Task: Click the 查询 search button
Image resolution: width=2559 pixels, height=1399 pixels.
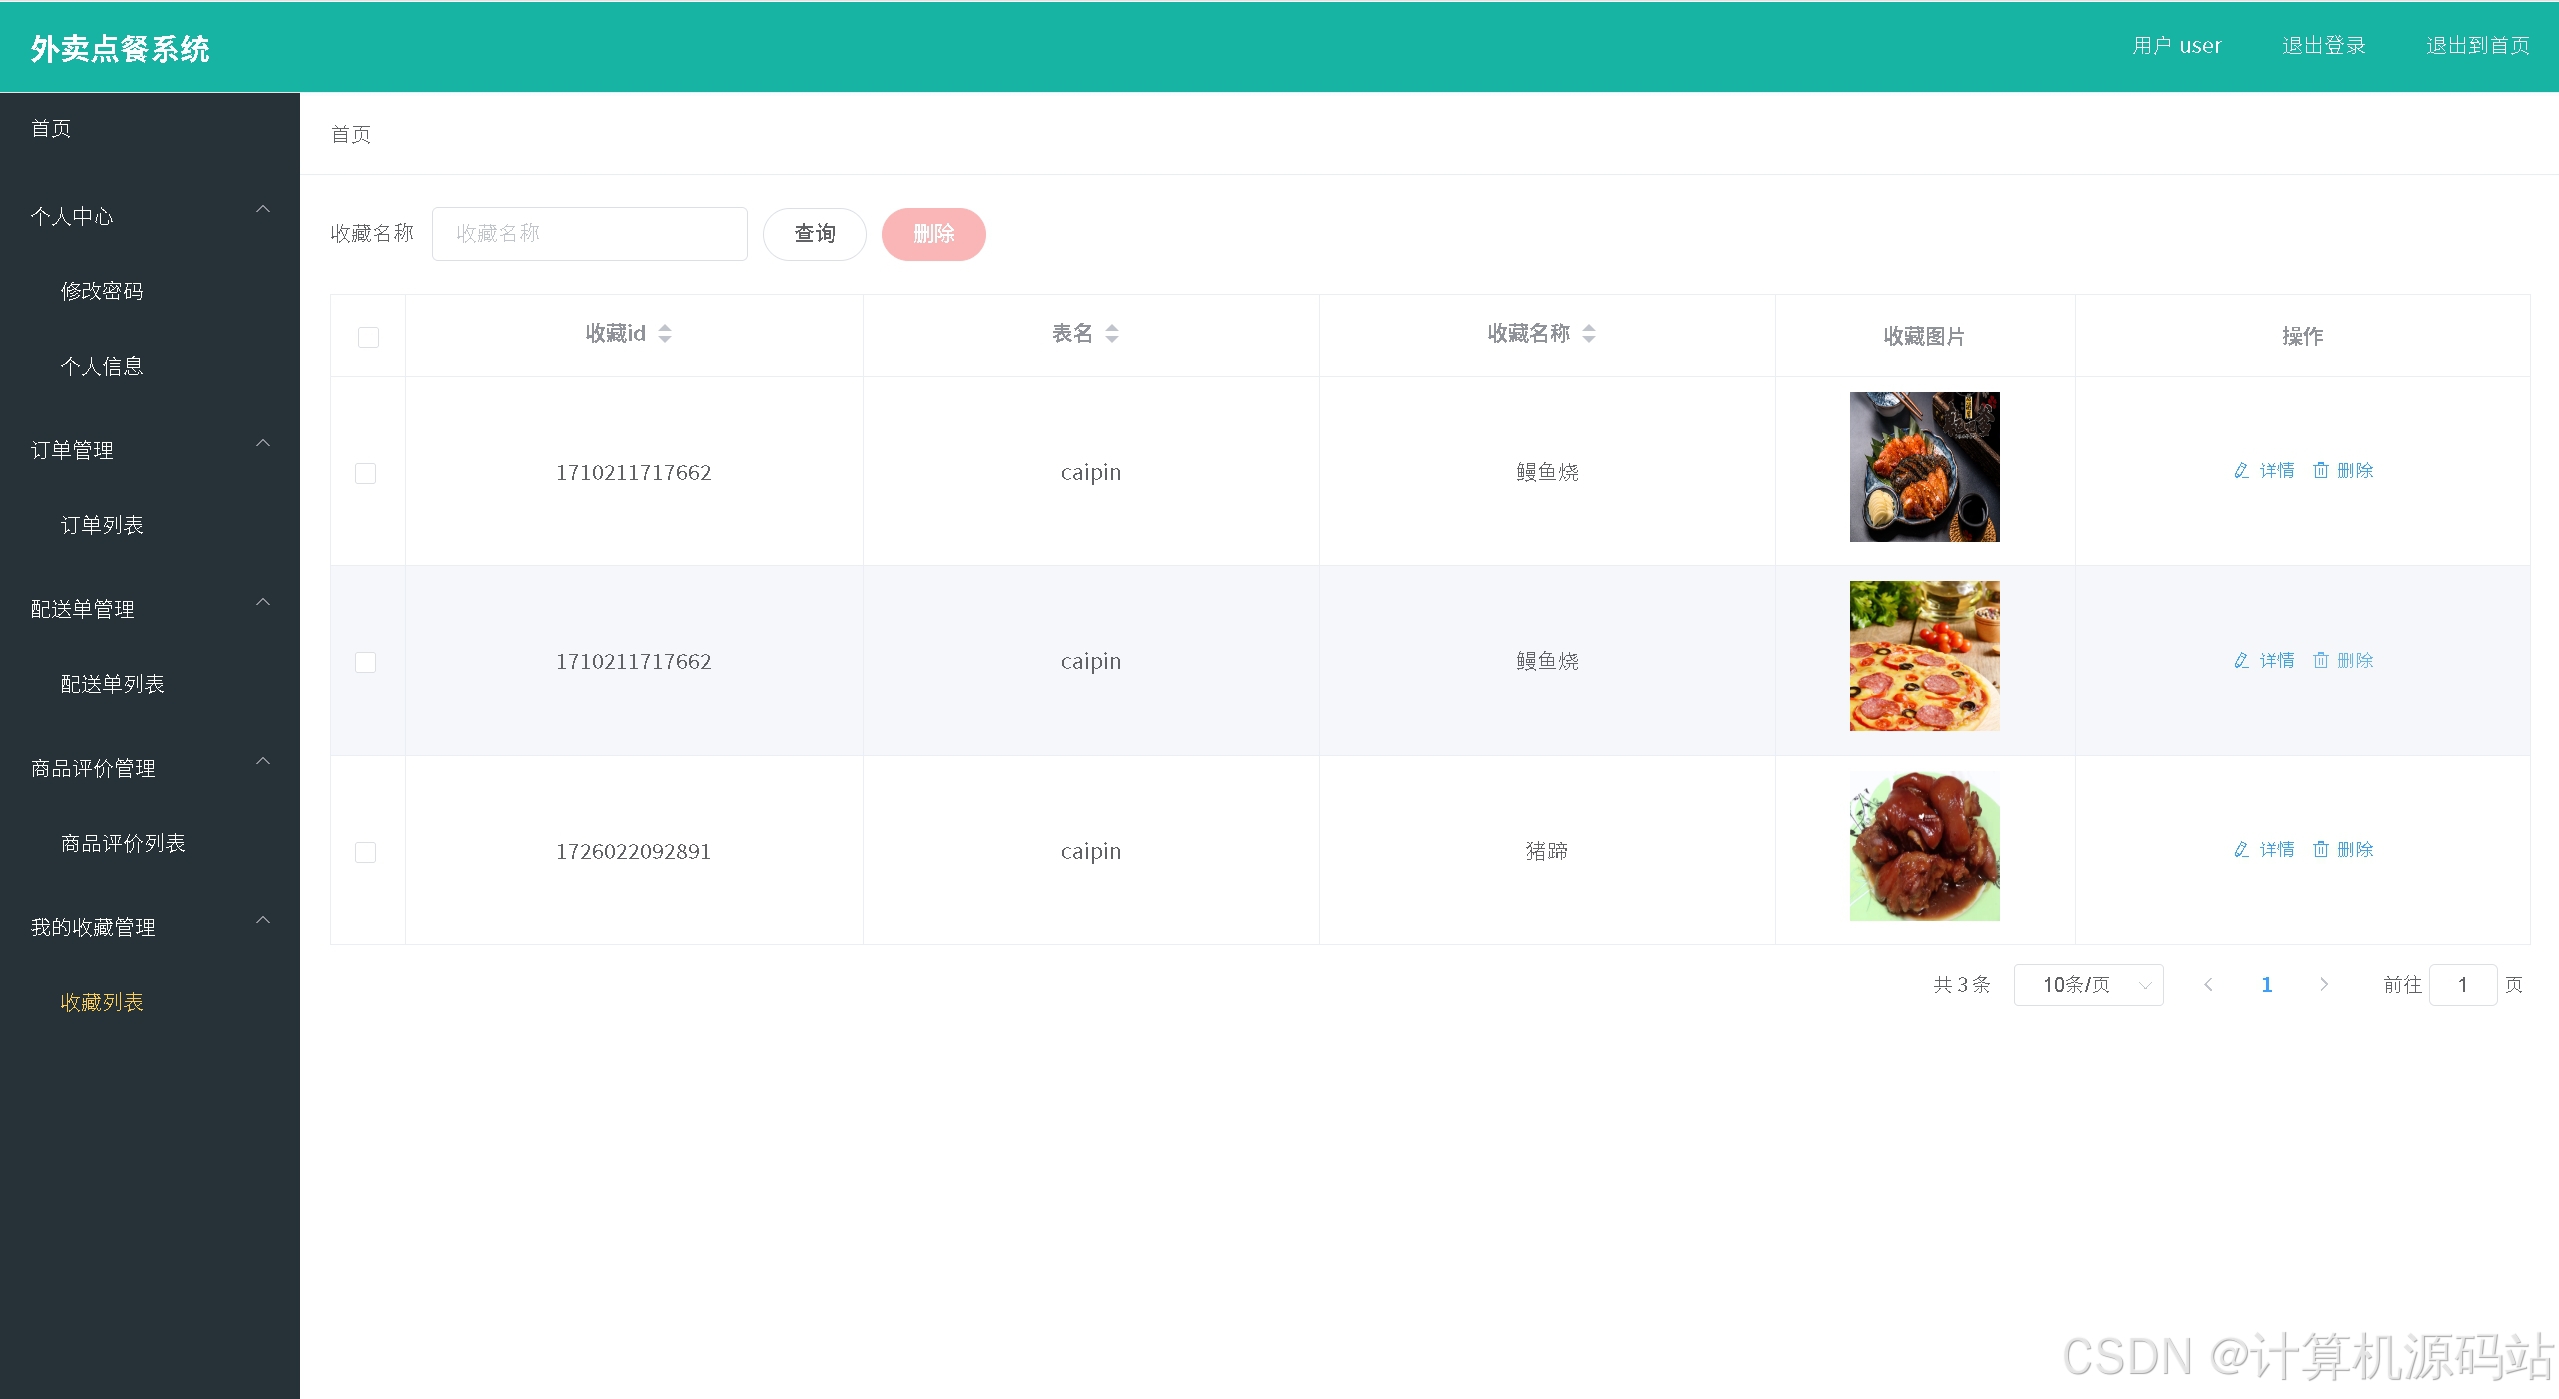Action: [815, 234]
